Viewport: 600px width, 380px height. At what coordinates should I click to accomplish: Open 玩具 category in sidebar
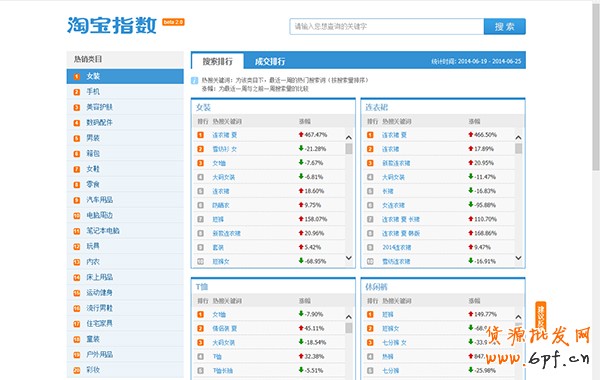[x=125, y=246]
